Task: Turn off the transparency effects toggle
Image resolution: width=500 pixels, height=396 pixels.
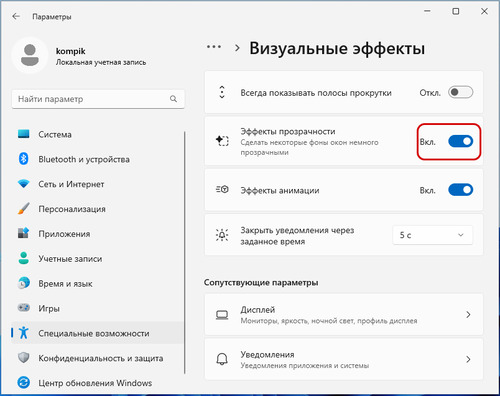Action: pyautogui.click(x=461, y=141)
